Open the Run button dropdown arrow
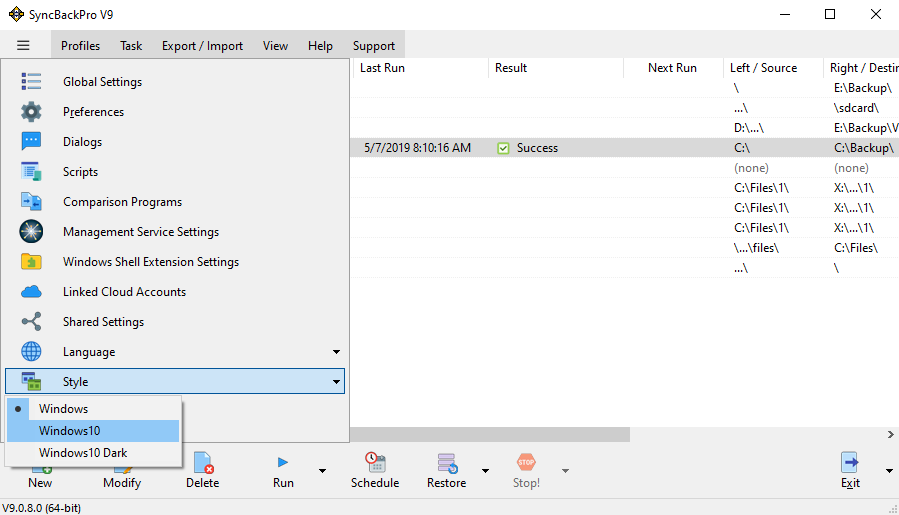This screenshot has height=515, width=899. (322, 471)
